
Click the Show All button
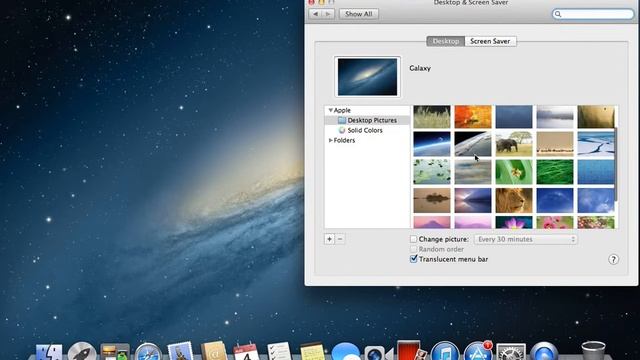point(358,14)
